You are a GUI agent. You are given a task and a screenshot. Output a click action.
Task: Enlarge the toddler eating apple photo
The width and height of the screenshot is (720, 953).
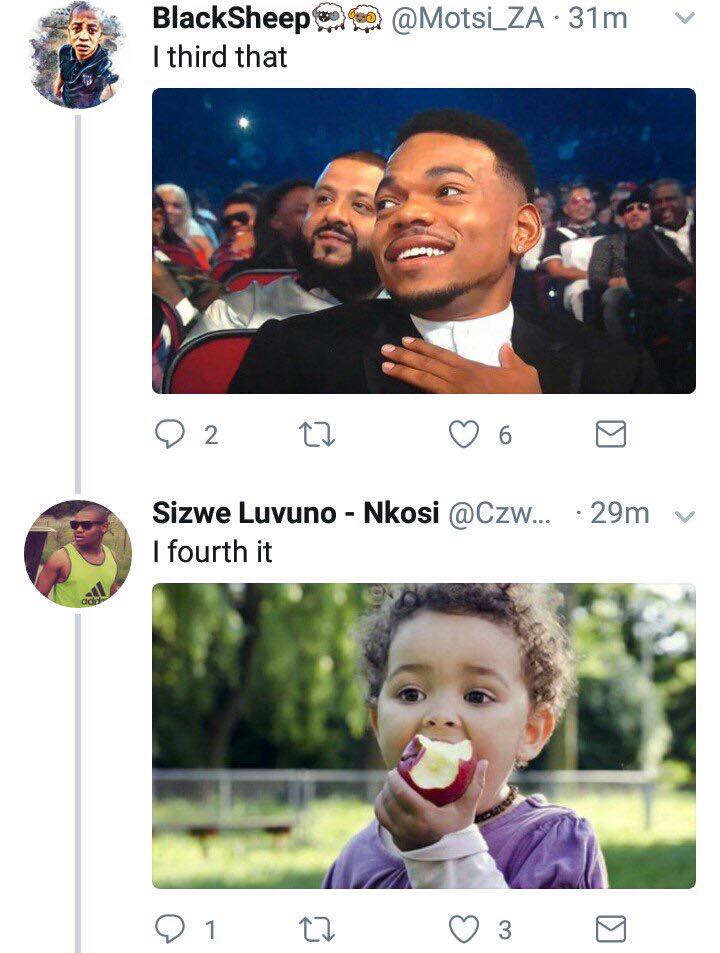tap(423, 736)
